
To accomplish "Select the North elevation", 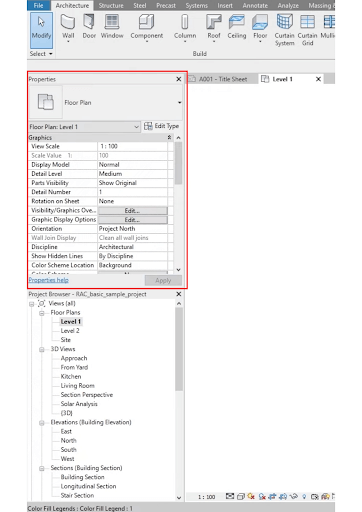I will [x=68, y=440].
